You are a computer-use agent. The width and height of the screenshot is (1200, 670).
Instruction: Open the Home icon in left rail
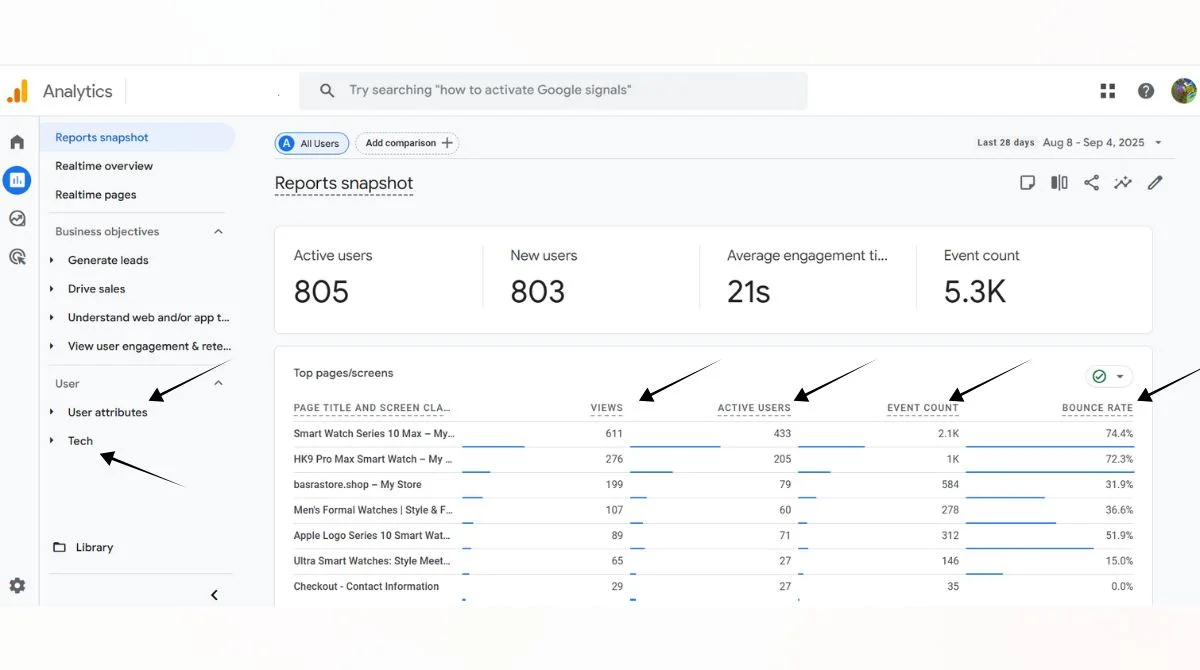click(17, 142)
